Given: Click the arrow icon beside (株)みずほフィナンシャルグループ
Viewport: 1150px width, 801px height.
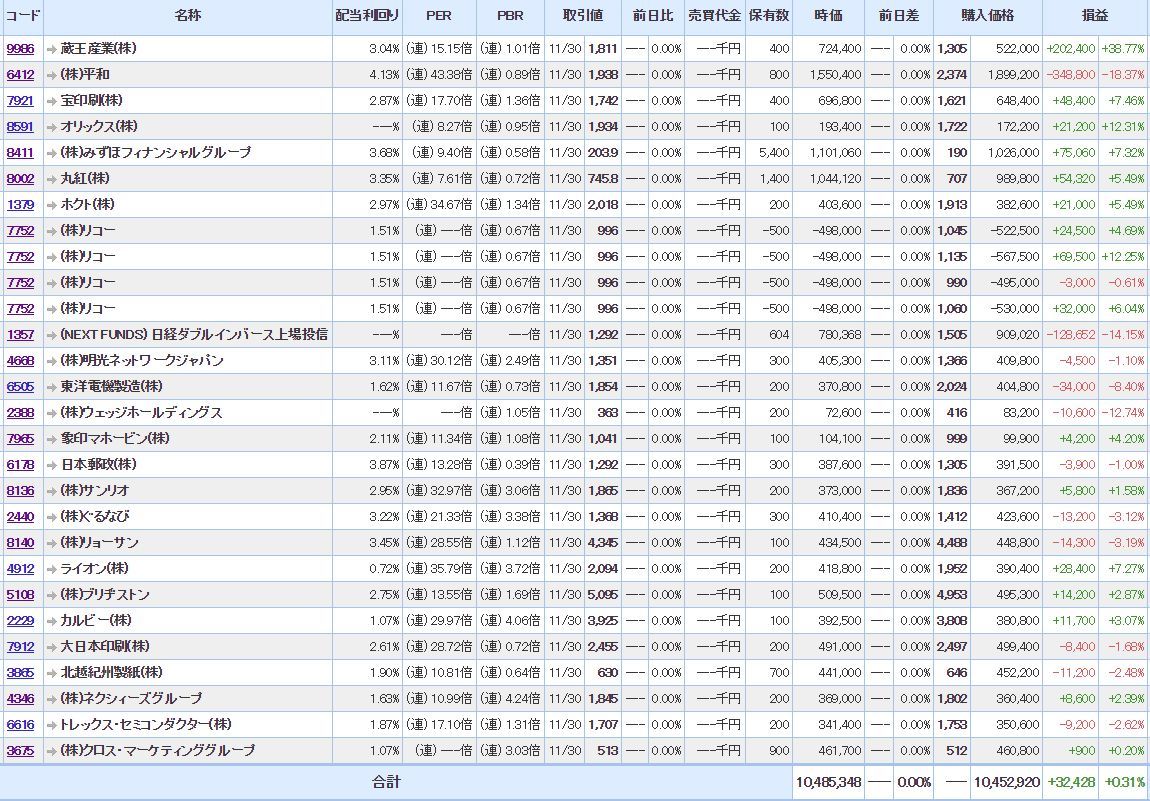Looking at the screenshot, I should (x=52, y=153).
